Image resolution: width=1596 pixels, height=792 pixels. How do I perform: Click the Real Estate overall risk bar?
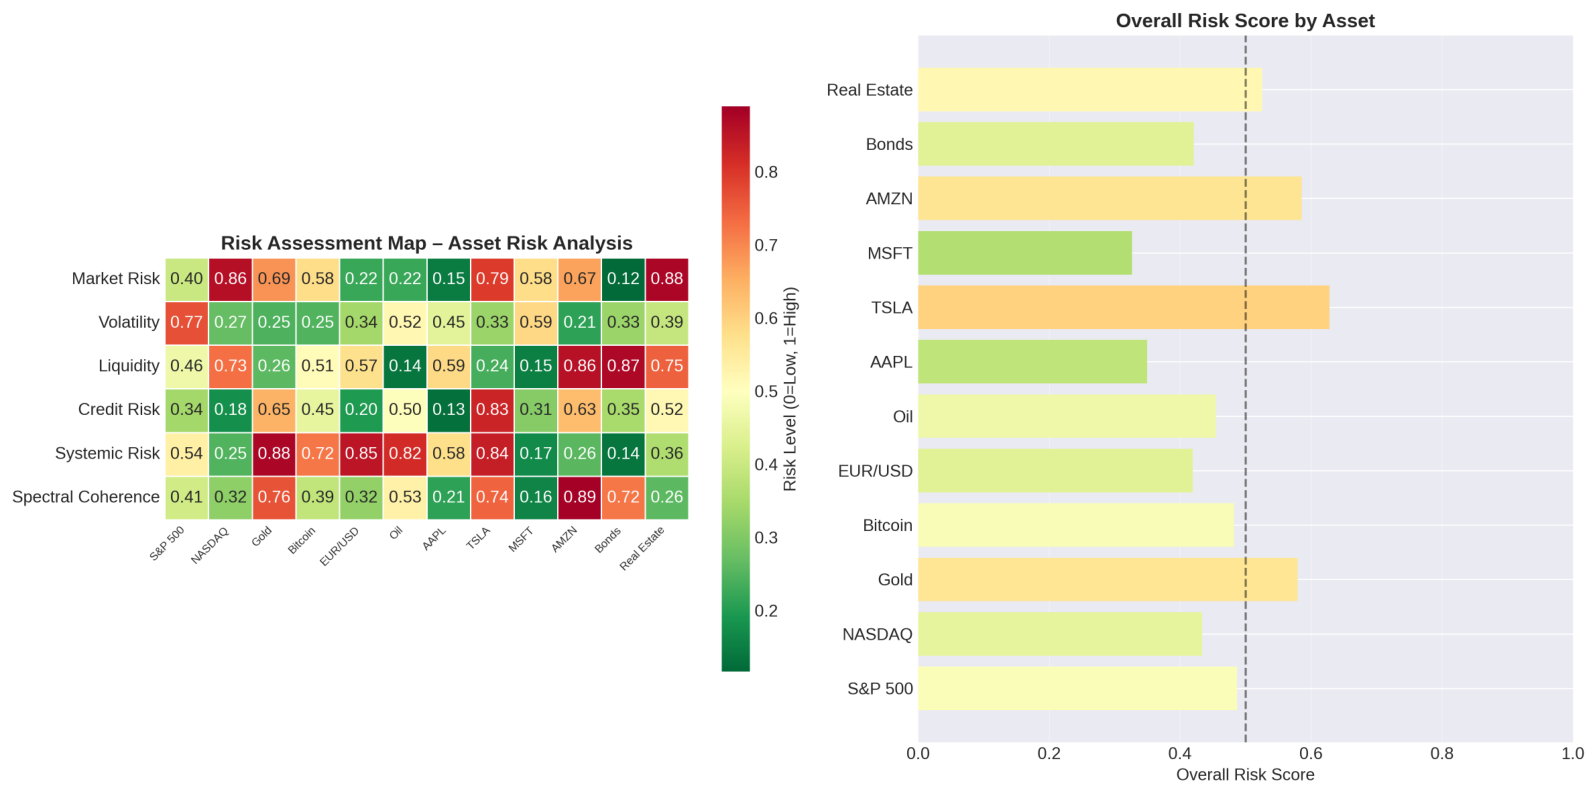pos(1090,90)
